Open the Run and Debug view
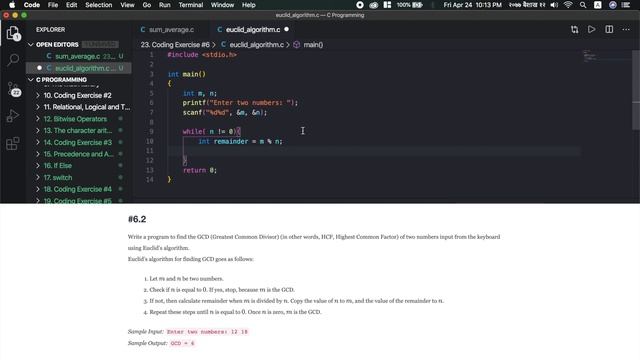 (x=13, y=116)
